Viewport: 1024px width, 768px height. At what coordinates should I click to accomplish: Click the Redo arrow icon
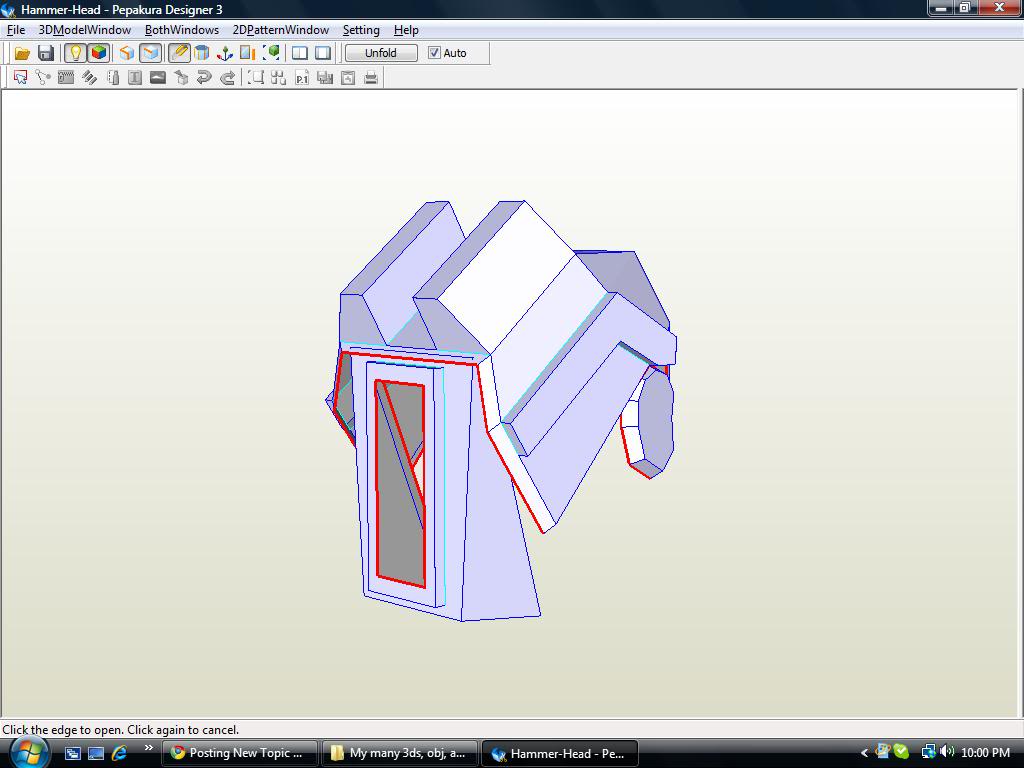[x=227, y=78]
